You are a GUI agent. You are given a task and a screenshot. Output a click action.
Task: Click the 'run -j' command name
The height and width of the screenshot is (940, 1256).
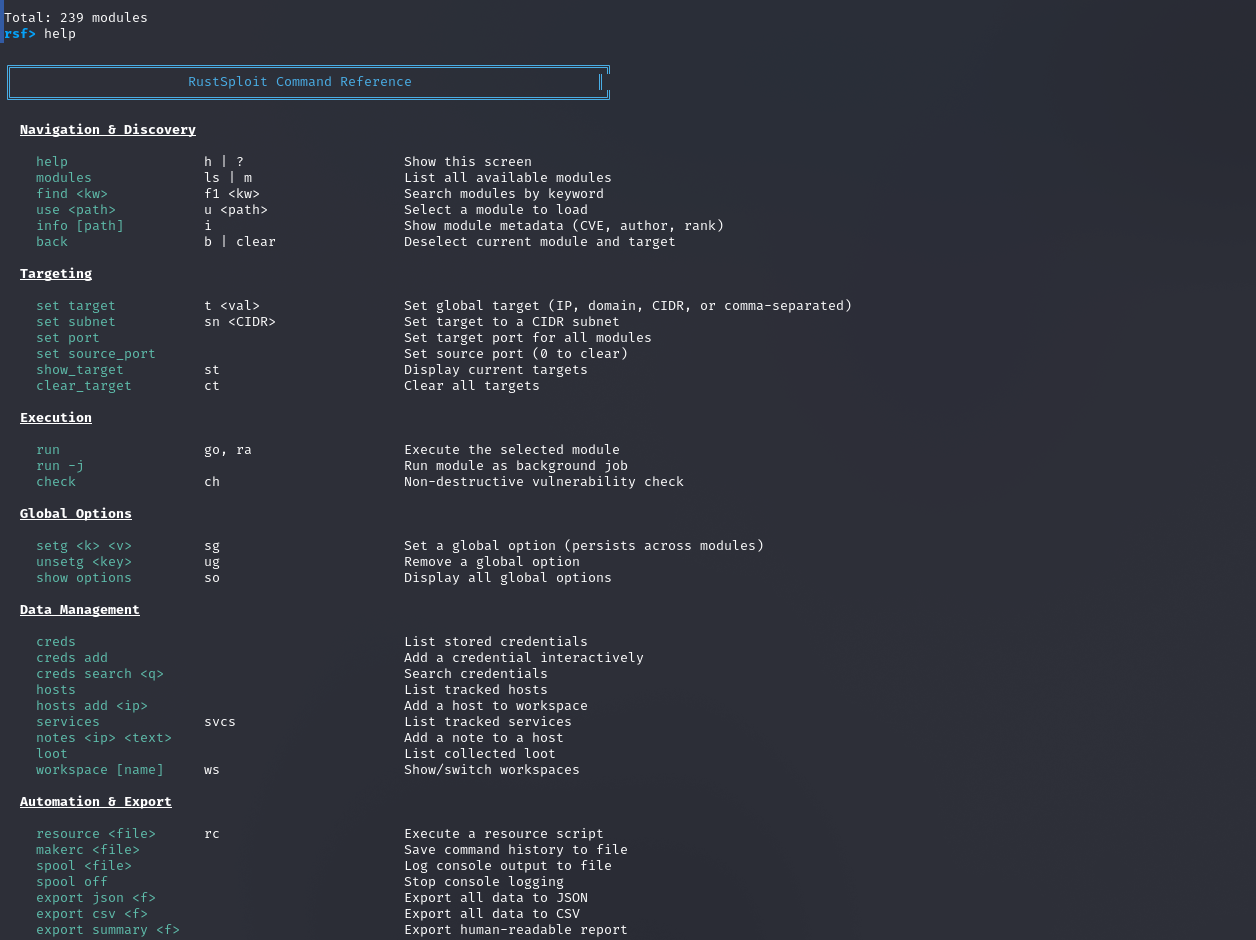tap(60, 466)
